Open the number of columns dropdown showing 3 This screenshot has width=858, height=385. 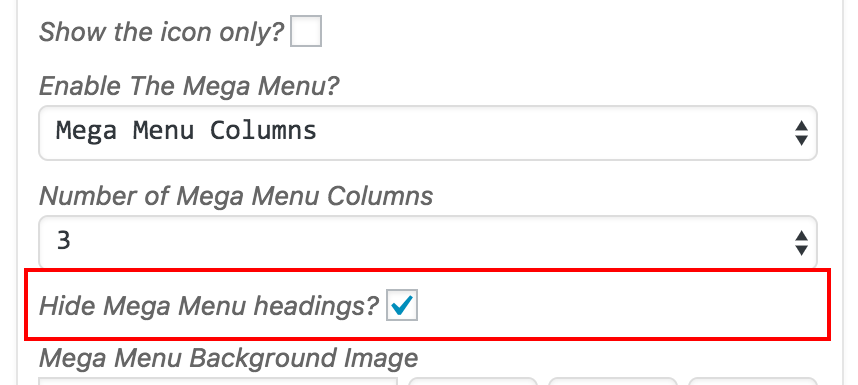[428, 242]
